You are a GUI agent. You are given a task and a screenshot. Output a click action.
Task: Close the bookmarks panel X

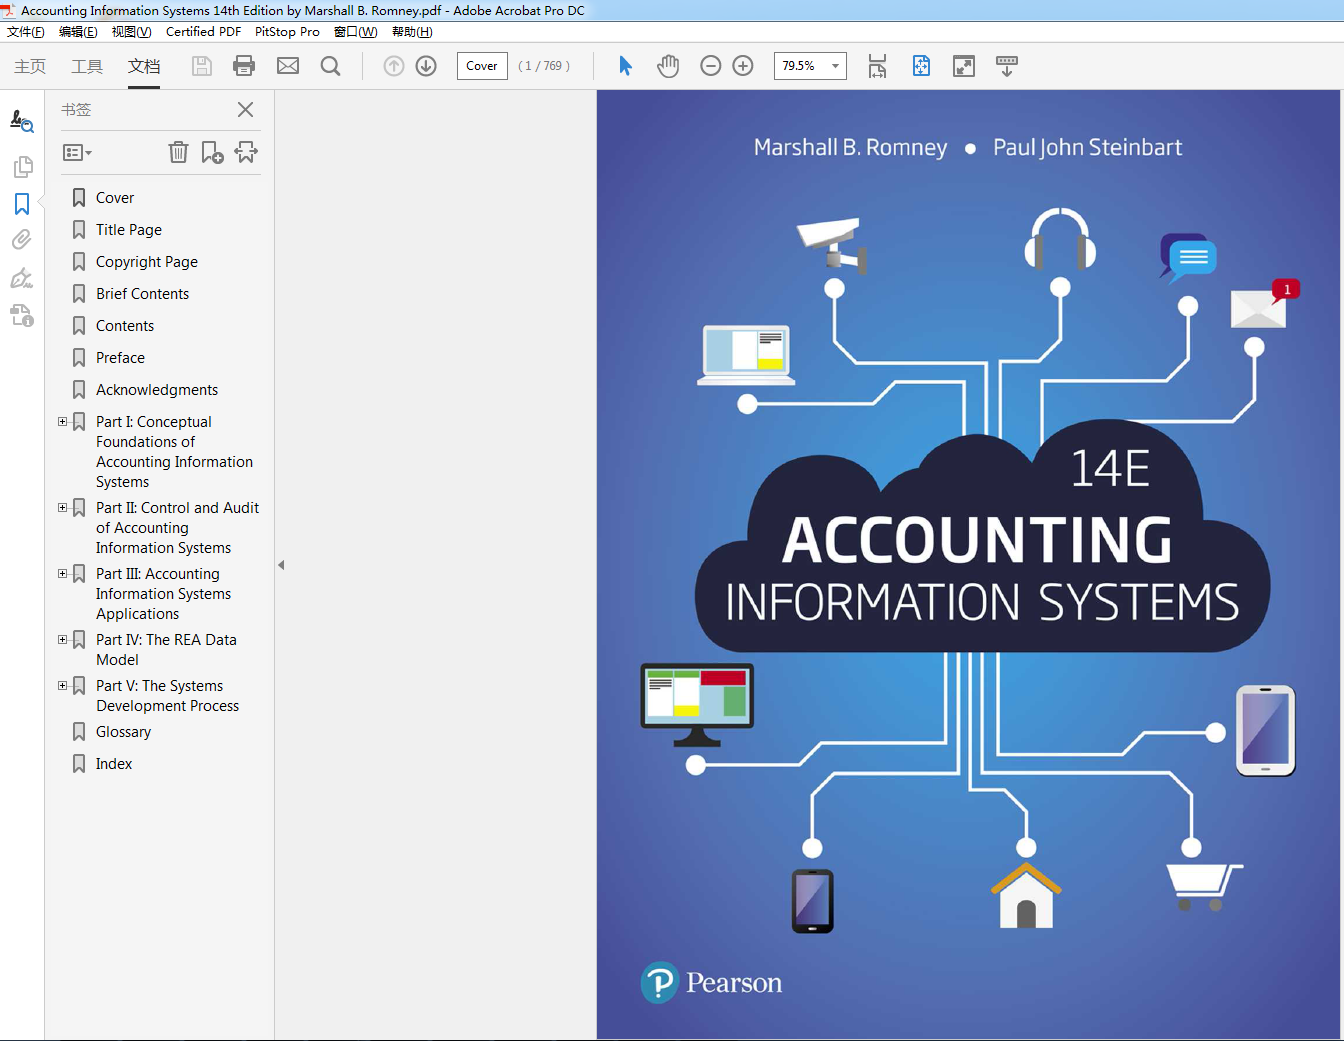coord(245,110)
